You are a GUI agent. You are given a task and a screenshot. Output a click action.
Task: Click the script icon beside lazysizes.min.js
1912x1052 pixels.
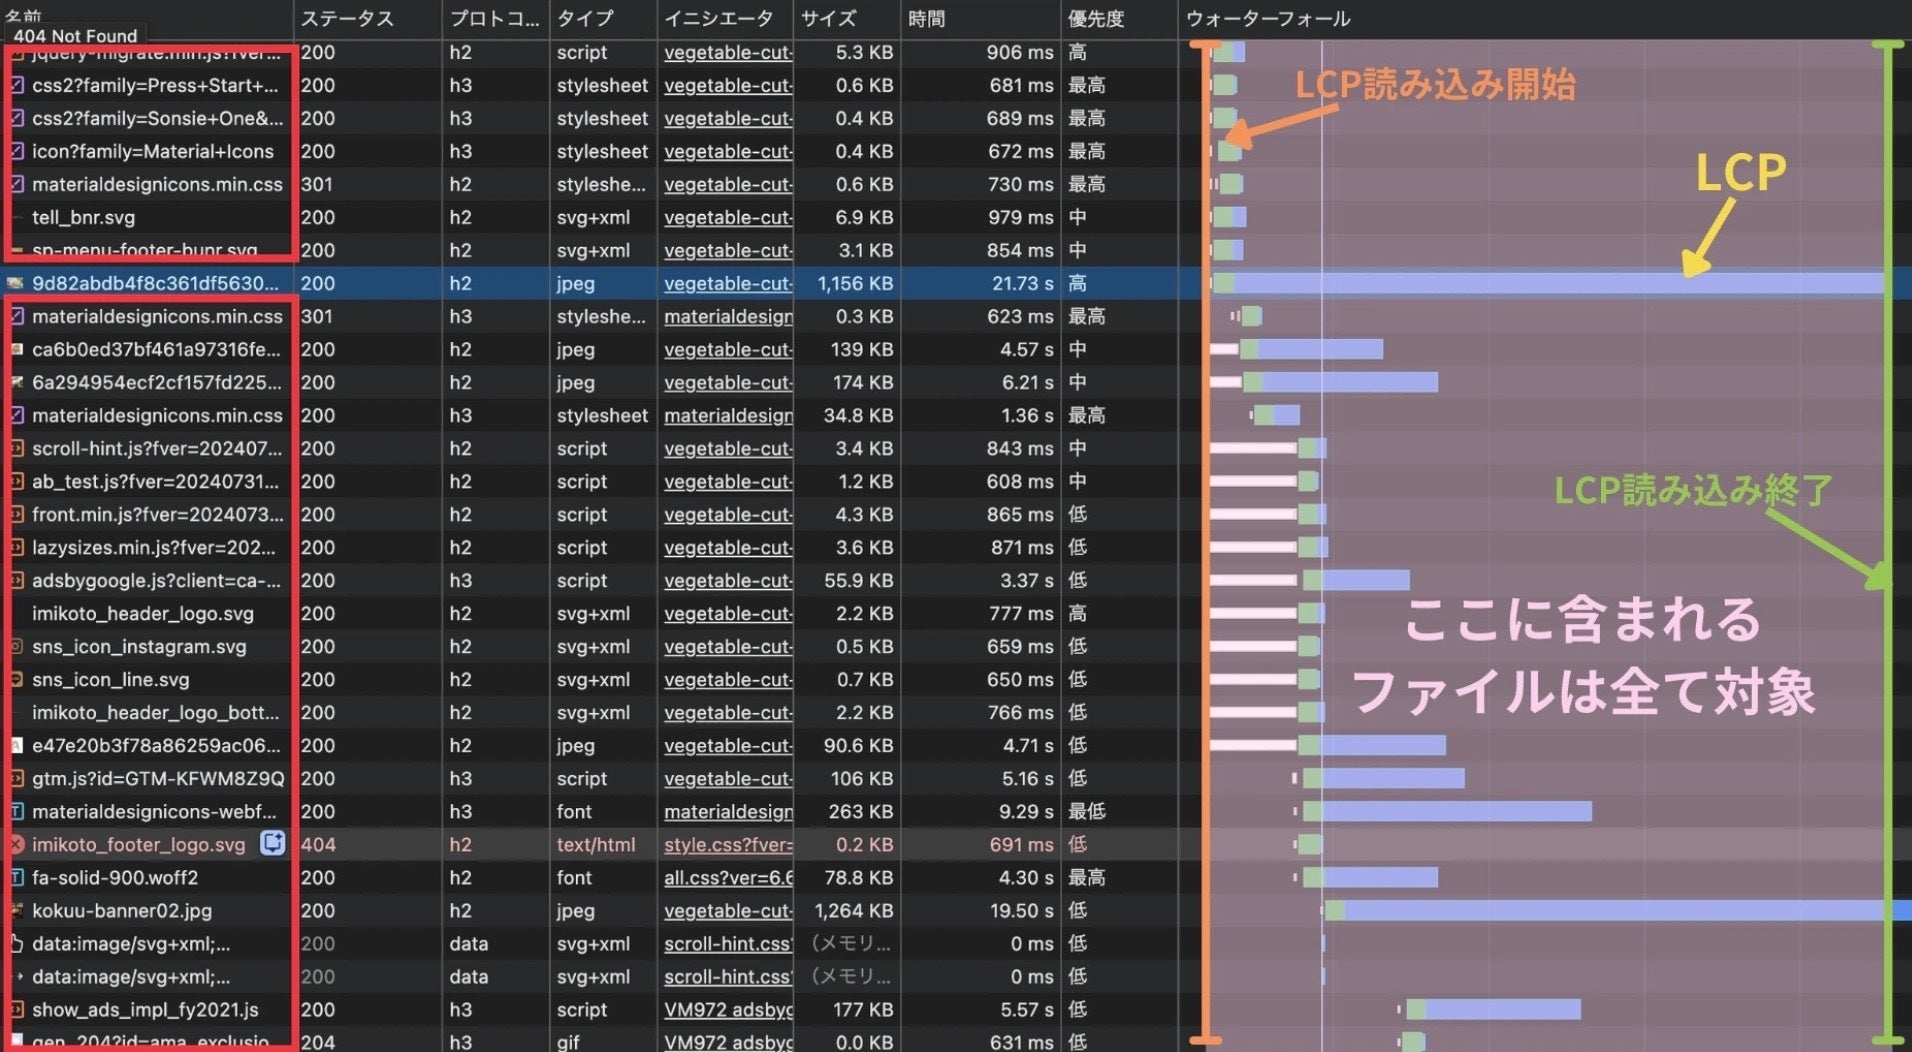(x=17, y=548)
